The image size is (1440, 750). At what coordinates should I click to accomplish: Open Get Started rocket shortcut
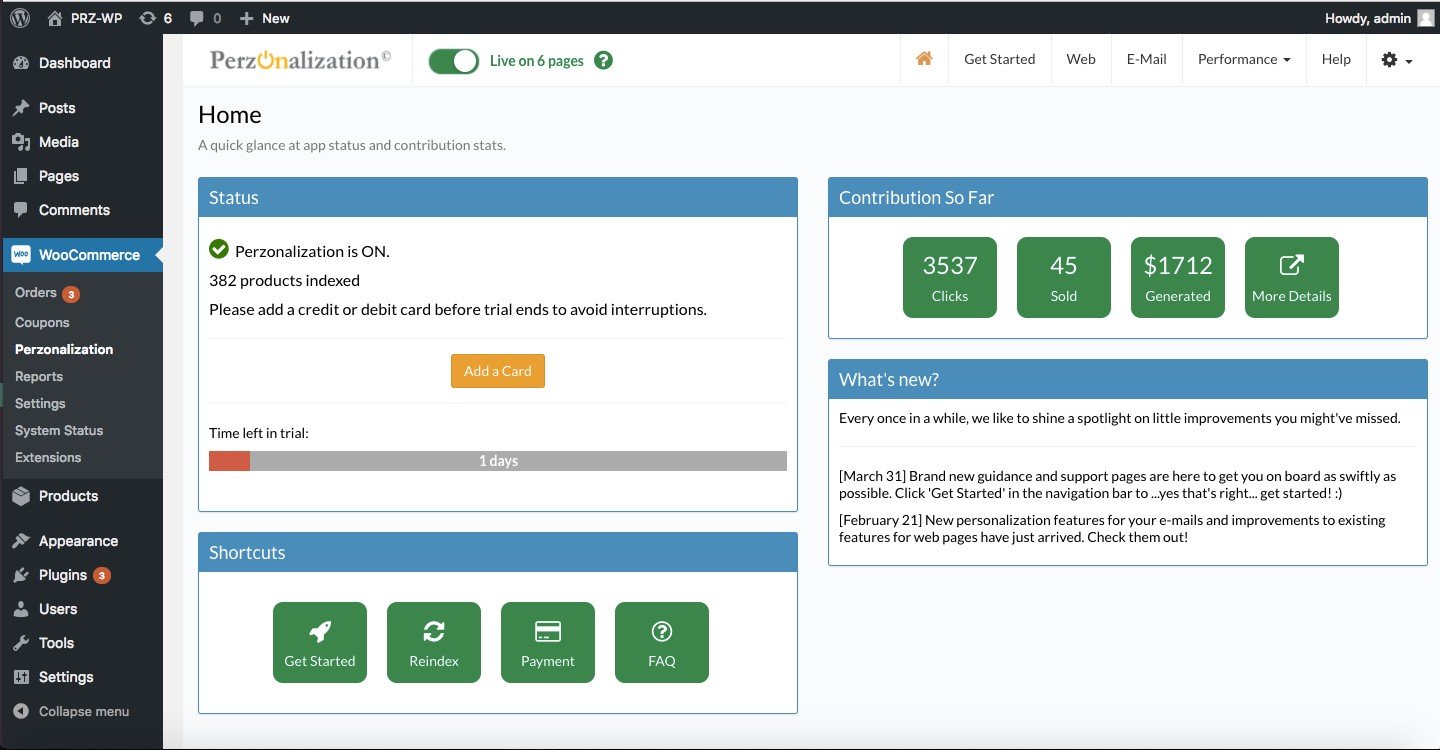point(320,642)
